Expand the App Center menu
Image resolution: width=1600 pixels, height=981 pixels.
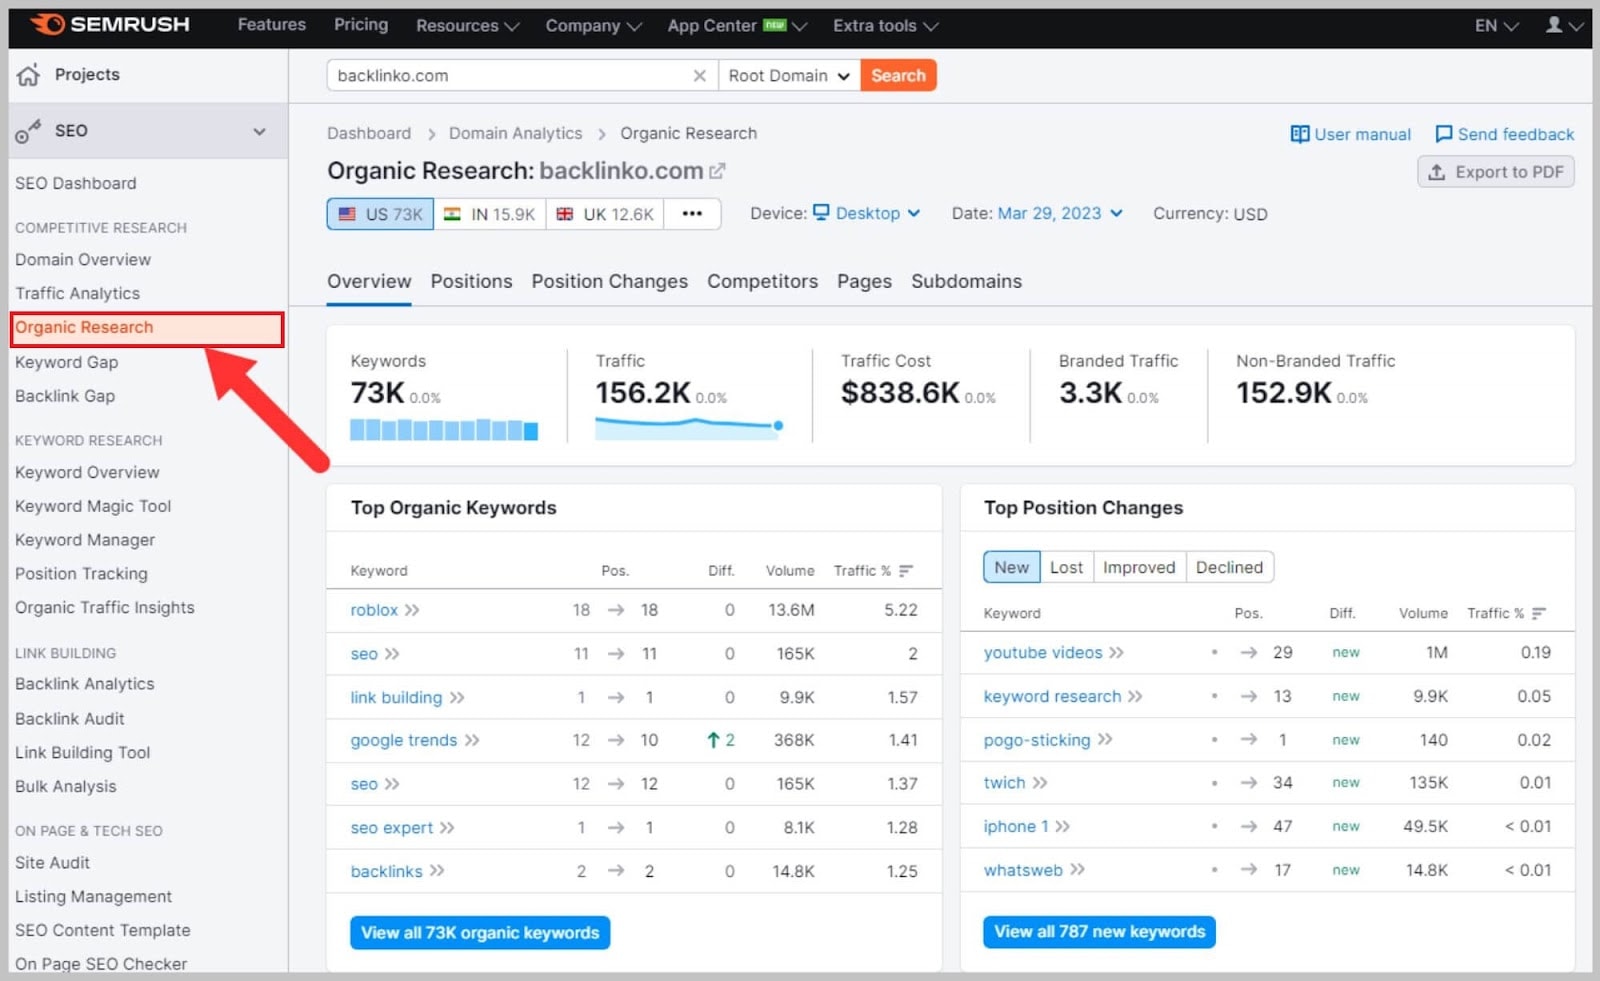pos(737,25)
